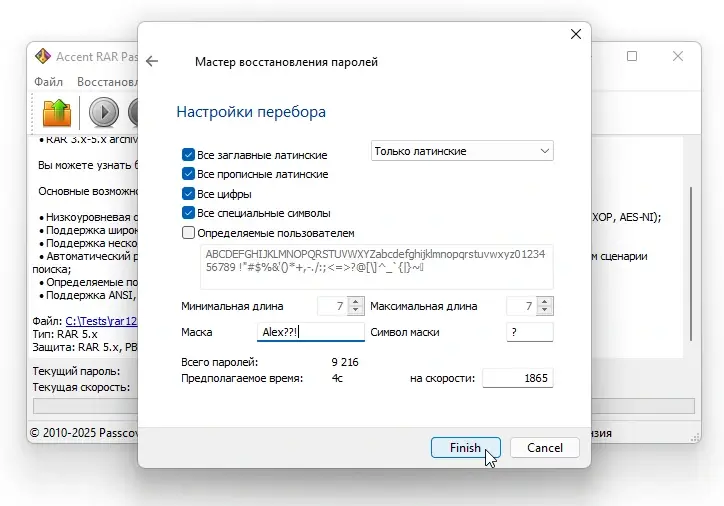Decrease the minimum length spinner
The width and height of the screenshot is (724, 506).
356,310
